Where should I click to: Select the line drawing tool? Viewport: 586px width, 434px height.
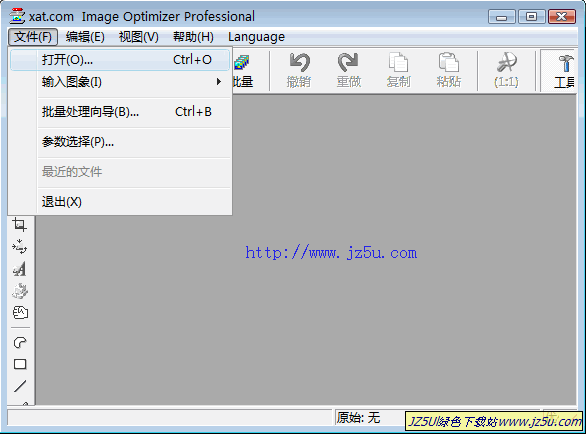pyautogui.click(x=20, y=386)
